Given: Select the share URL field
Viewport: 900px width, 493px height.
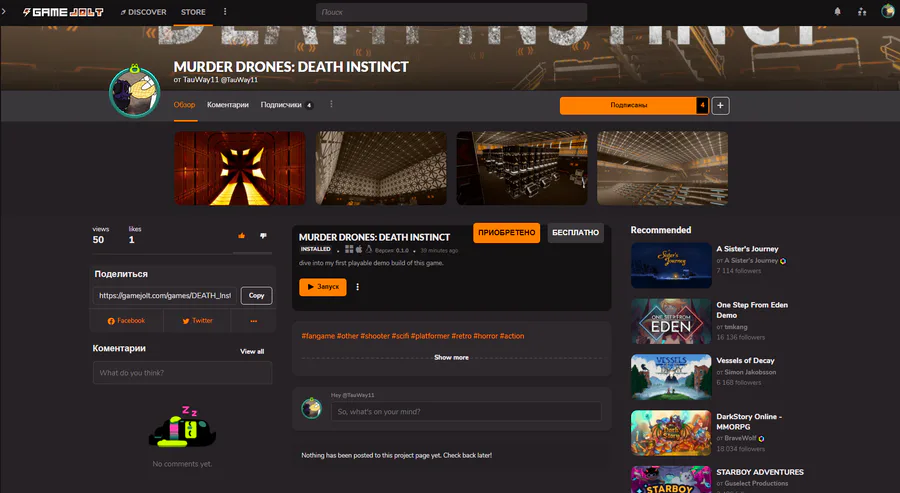Looking at the screenshot, I should tap(165, 296).
